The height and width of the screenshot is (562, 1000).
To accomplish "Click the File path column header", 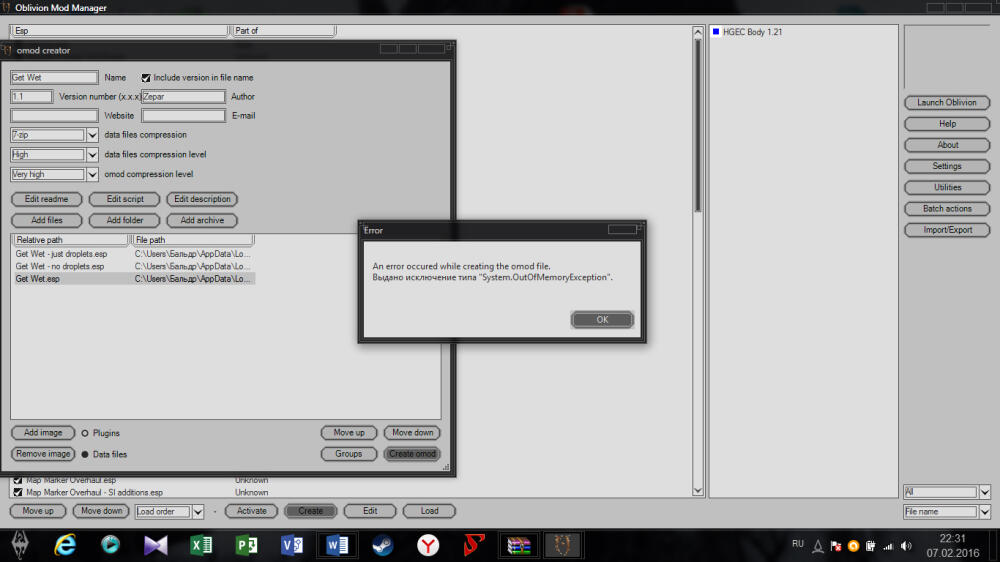I will (193, 240).
